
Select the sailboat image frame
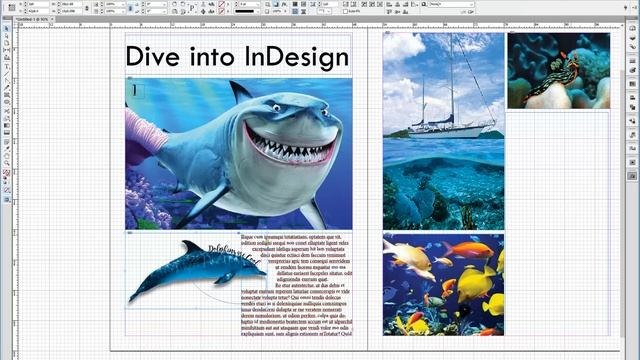[444, 131]
